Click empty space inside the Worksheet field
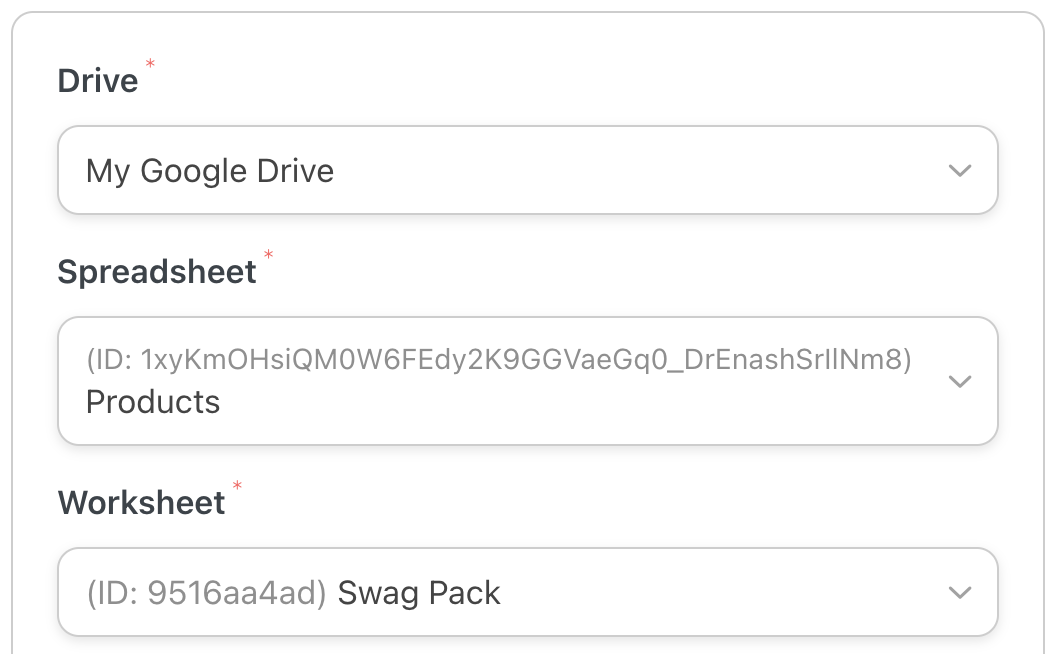Image resolution: width=1056 pixels, height=654 pixels. pos(720,593)
